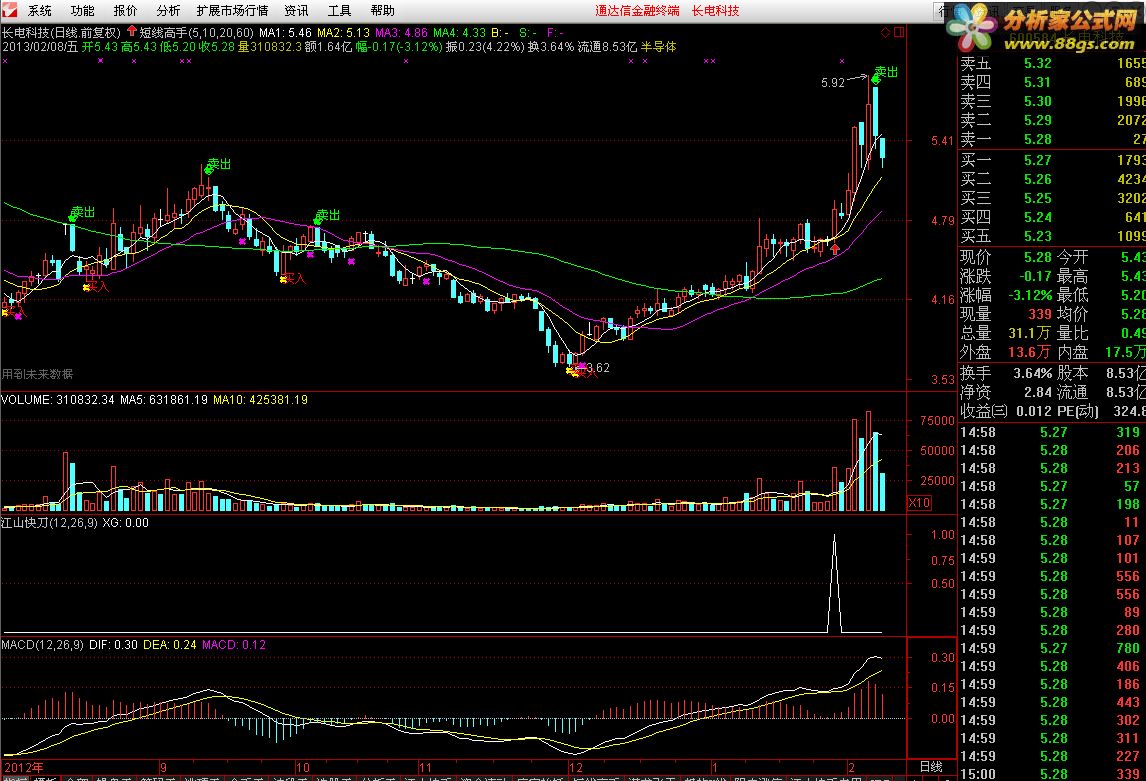Viewport: 1146px width, 781px height.
Task: Click the Tongdaxin app logo icon
Action: coord(10,10)
